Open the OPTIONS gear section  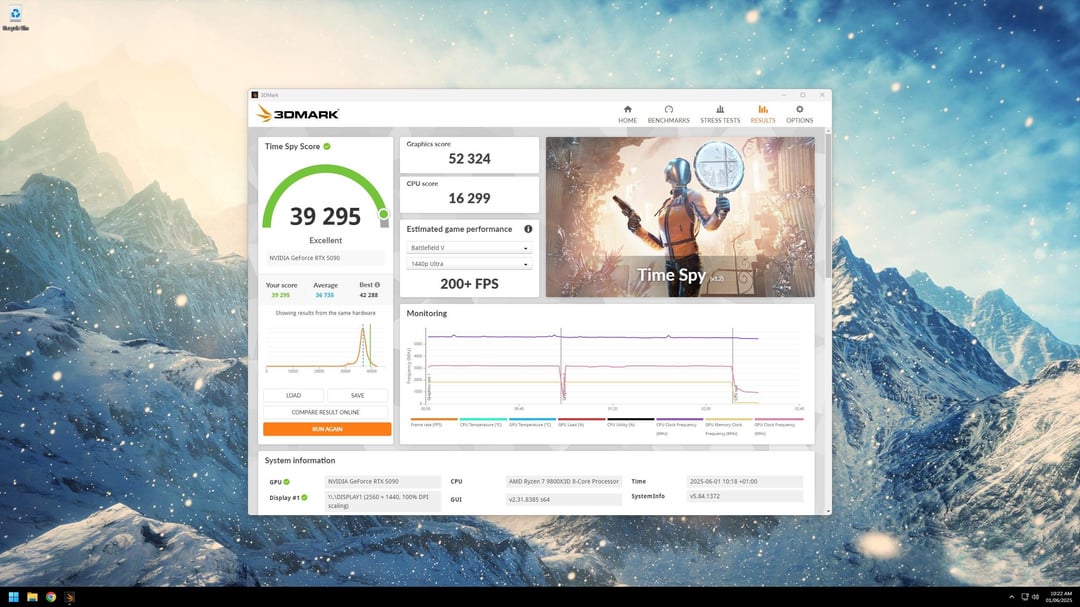point(800,114)
